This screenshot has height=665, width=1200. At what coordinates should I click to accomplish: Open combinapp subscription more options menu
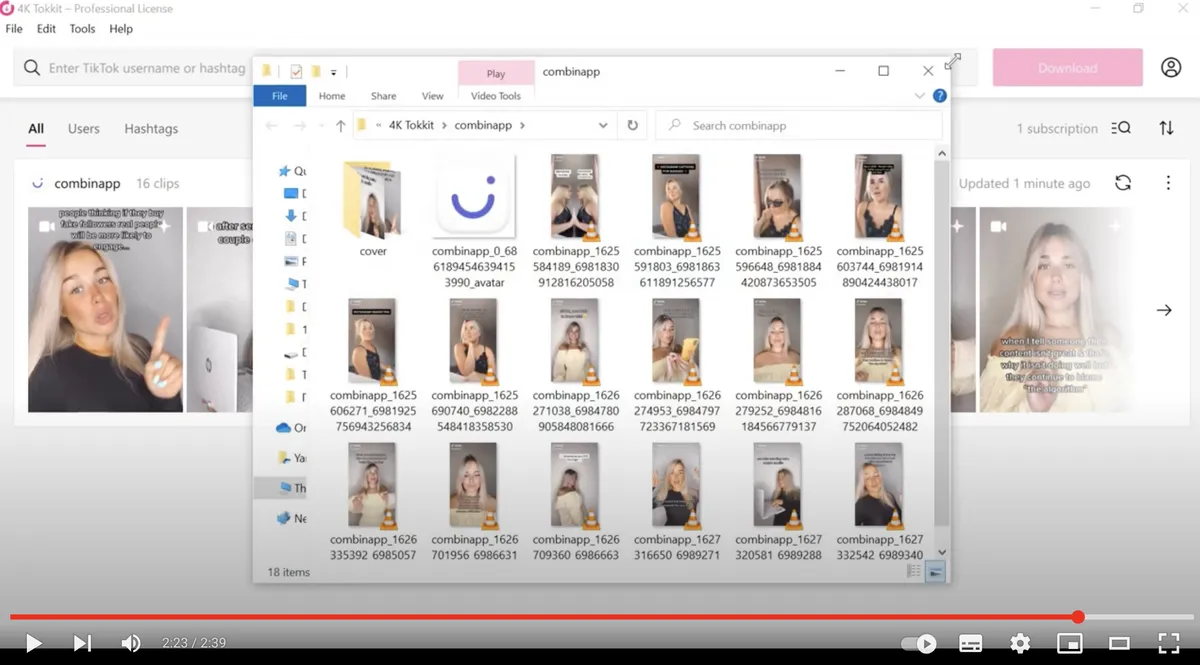[x=1168, y=183]
